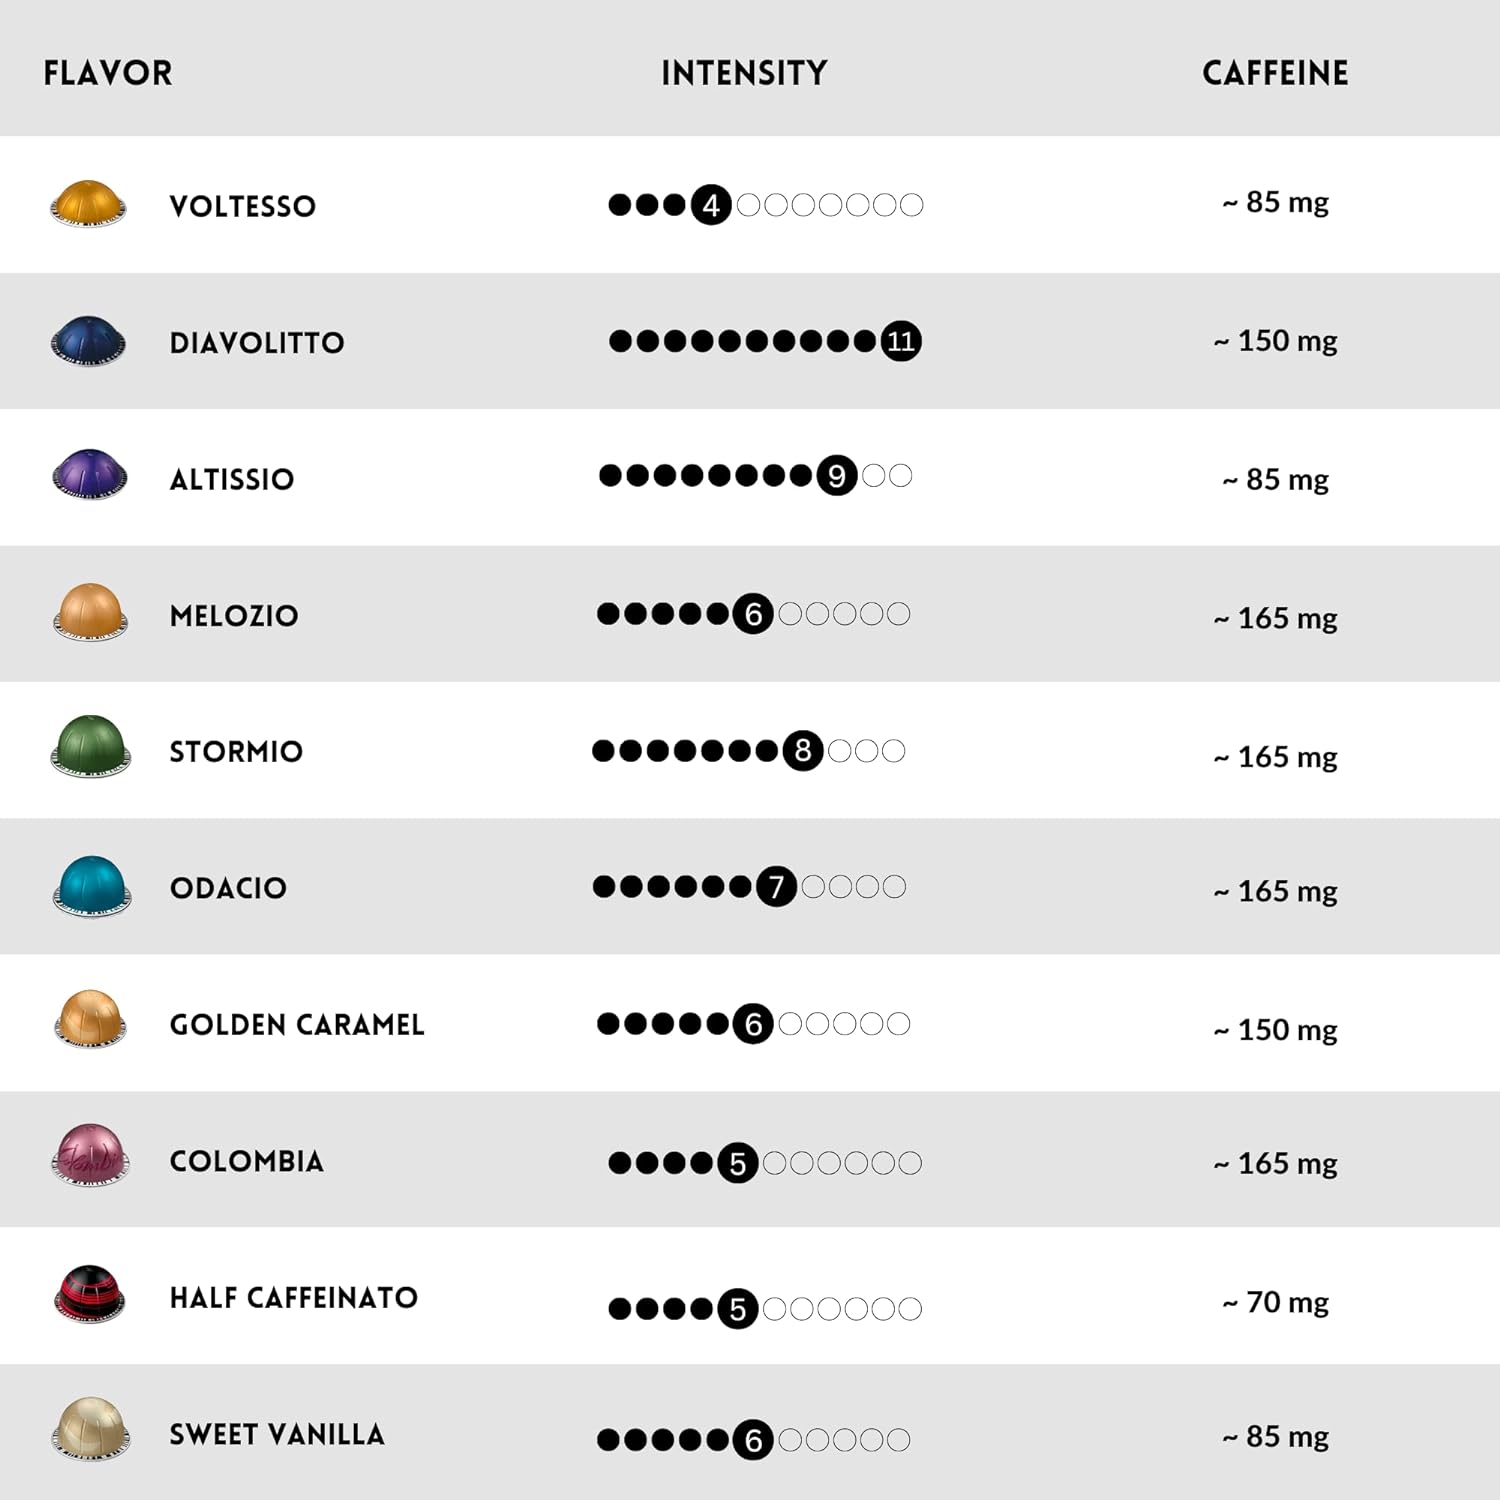
Task: Click Voltesso's intensity 4 marker
Action: (x=711, y=205)
